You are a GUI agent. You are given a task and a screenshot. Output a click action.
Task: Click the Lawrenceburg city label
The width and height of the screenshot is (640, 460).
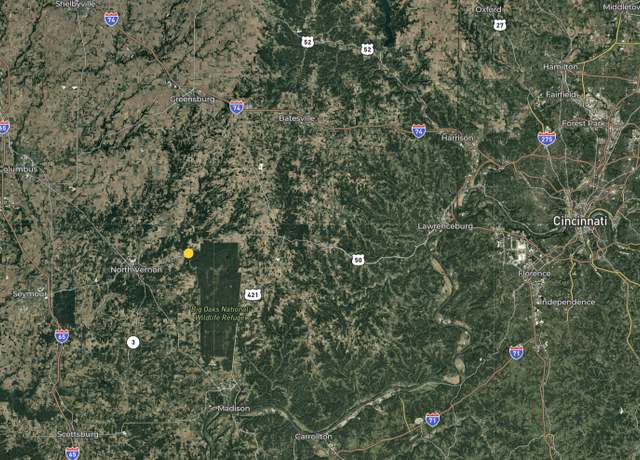[x=445, y=226]
